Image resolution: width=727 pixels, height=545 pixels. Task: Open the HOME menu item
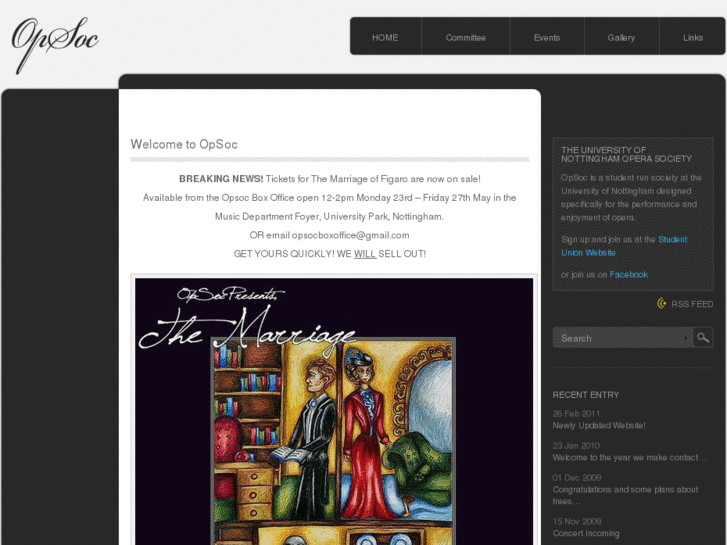(x=385, y=38)
